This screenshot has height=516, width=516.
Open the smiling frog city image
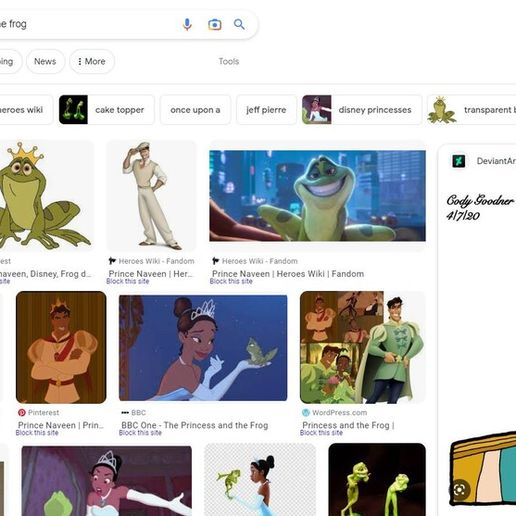coord(317,196)
